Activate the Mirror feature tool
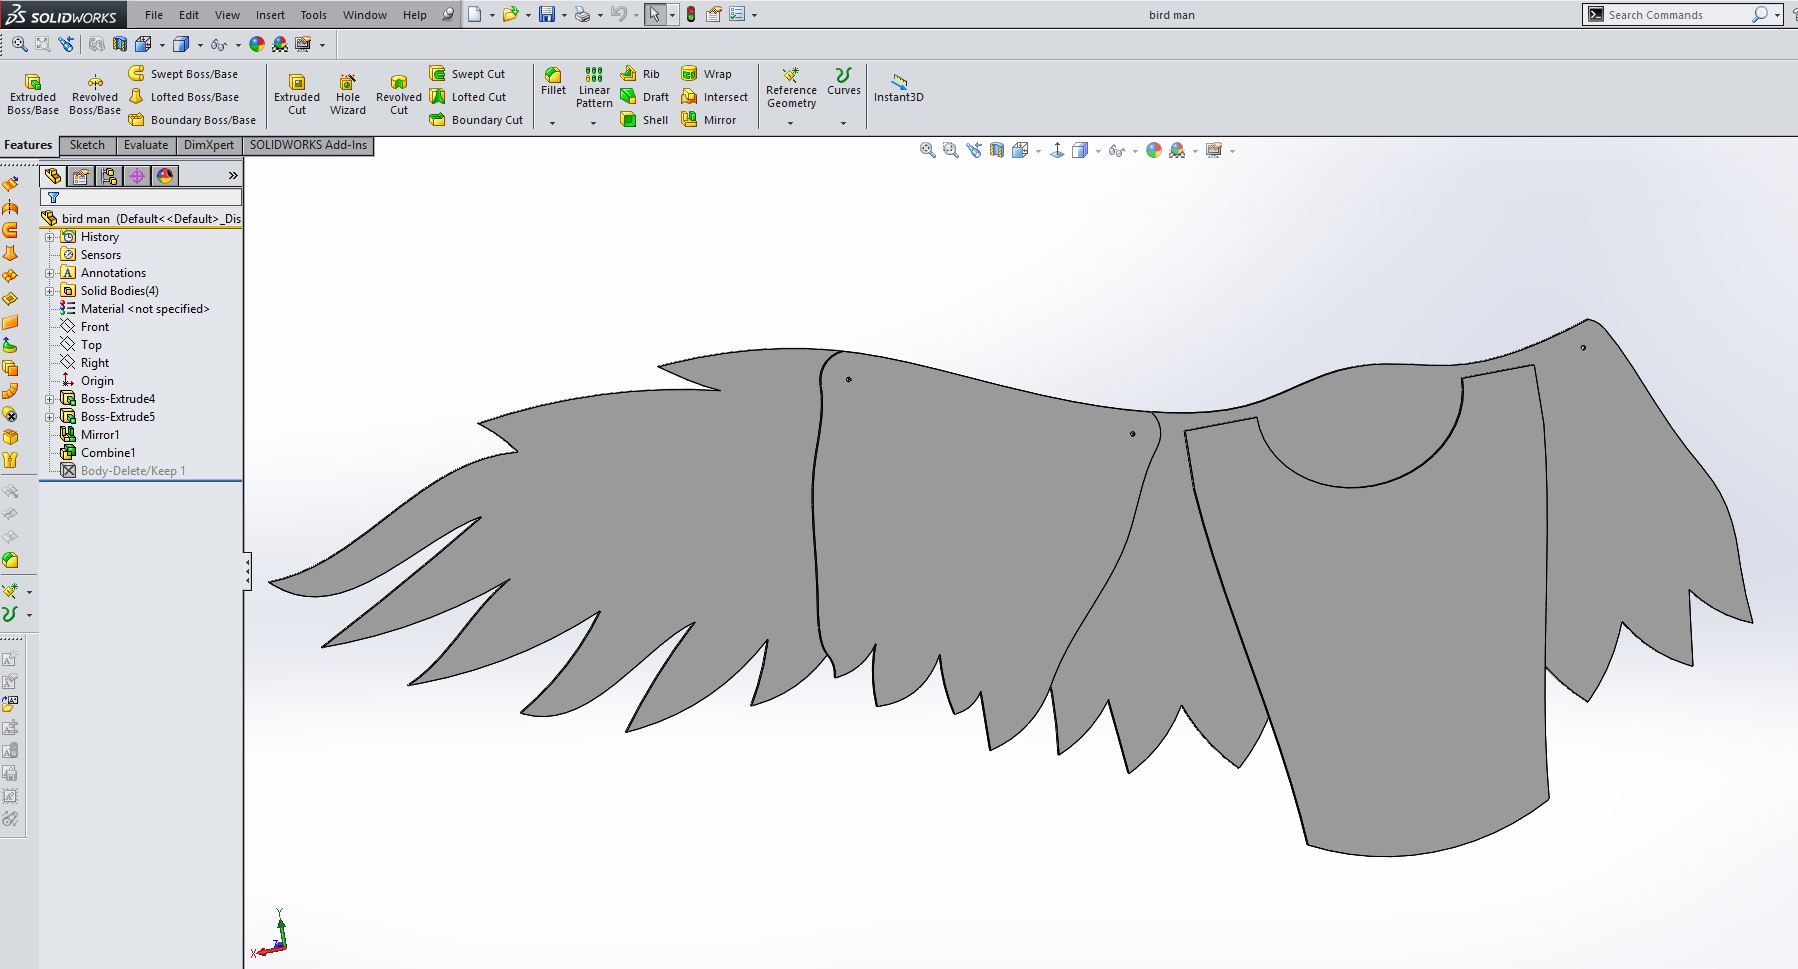 (709, 120)
